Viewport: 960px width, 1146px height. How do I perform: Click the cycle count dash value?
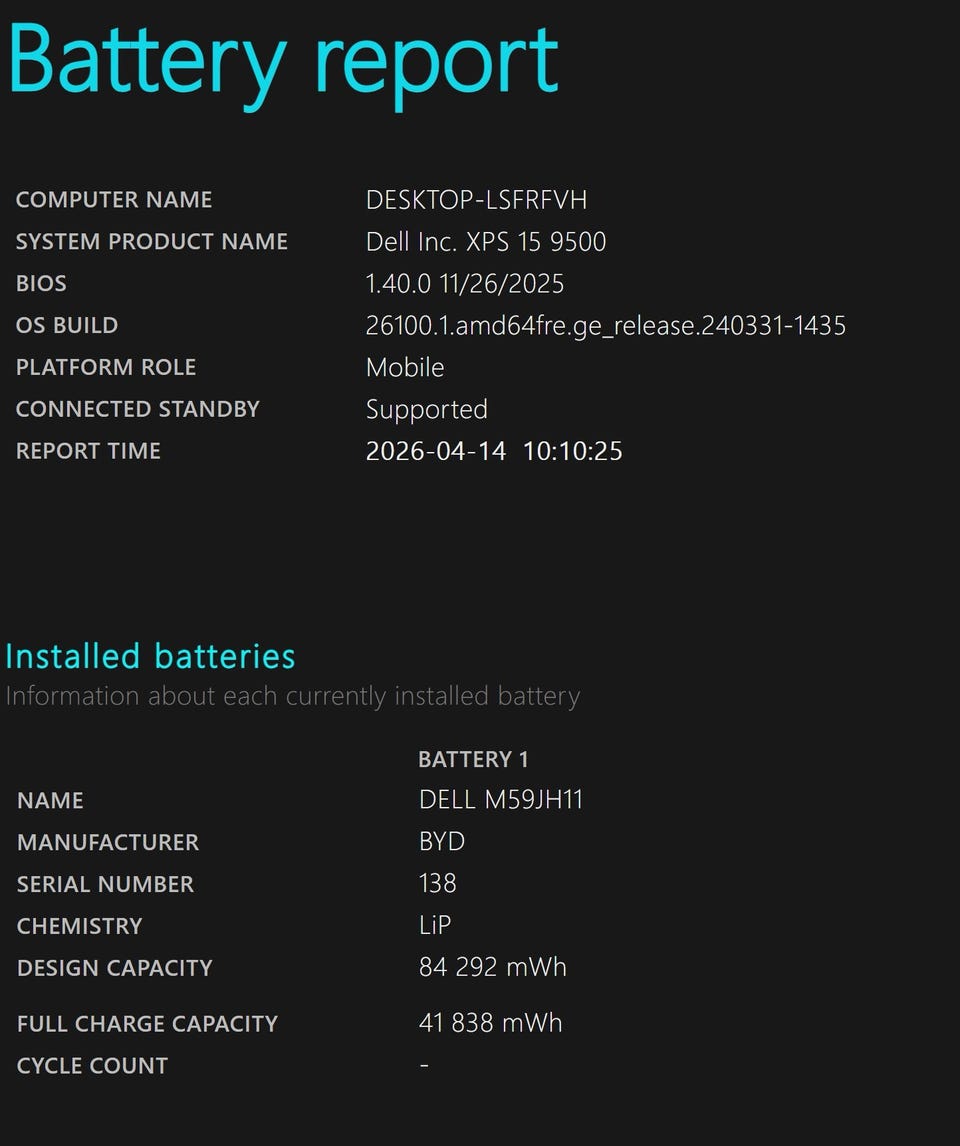click(425, 1065)
